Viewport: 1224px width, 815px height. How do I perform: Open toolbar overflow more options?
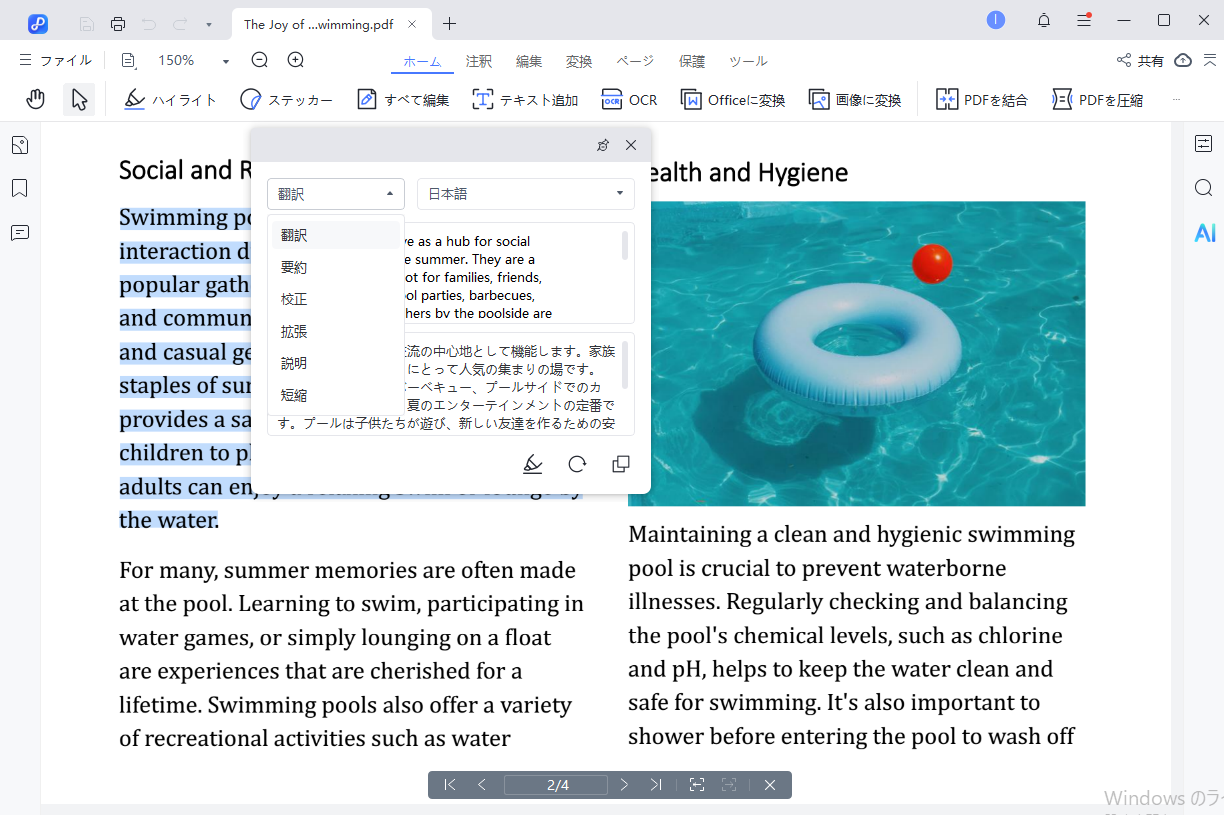(1177, 100)
